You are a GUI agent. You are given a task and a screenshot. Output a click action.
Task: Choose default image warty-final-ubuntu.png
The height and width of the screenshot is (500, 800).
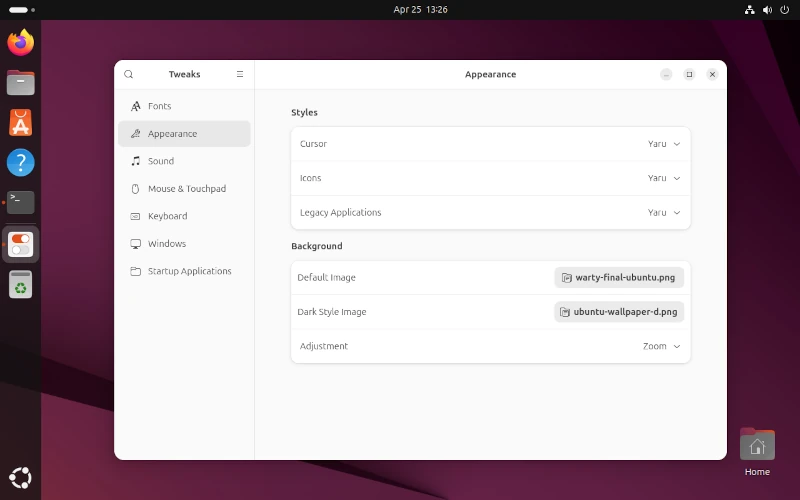(x=619, y=278)
